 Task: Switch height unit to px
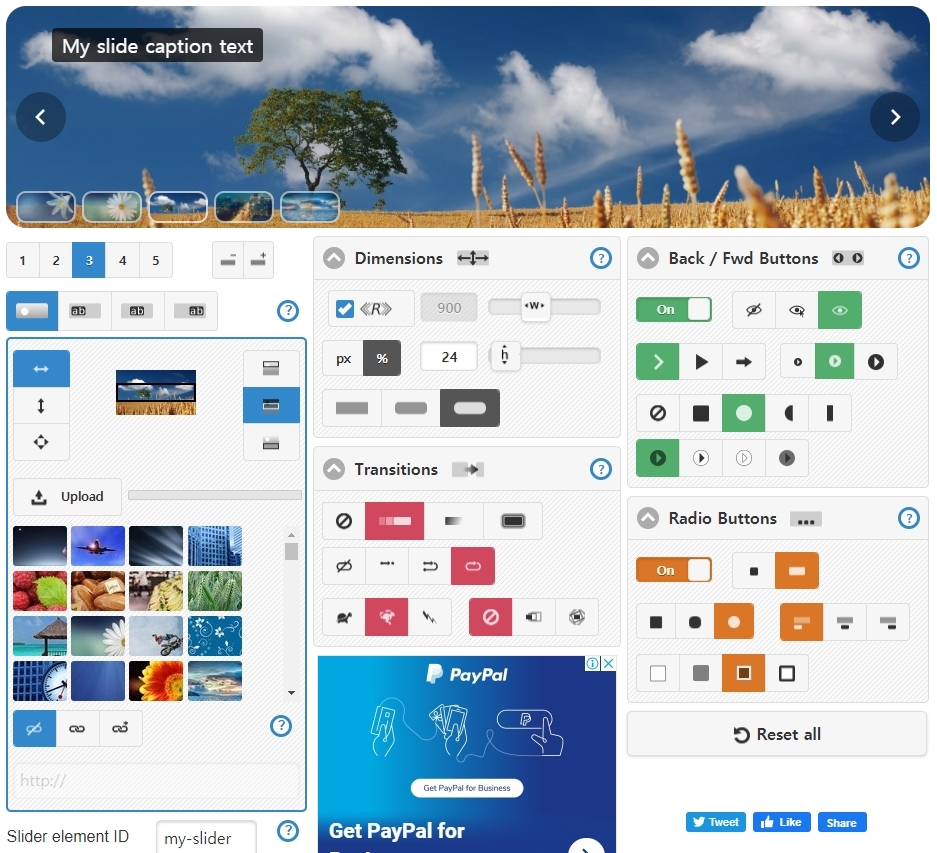pyautogui.click(x=343, y=359)
